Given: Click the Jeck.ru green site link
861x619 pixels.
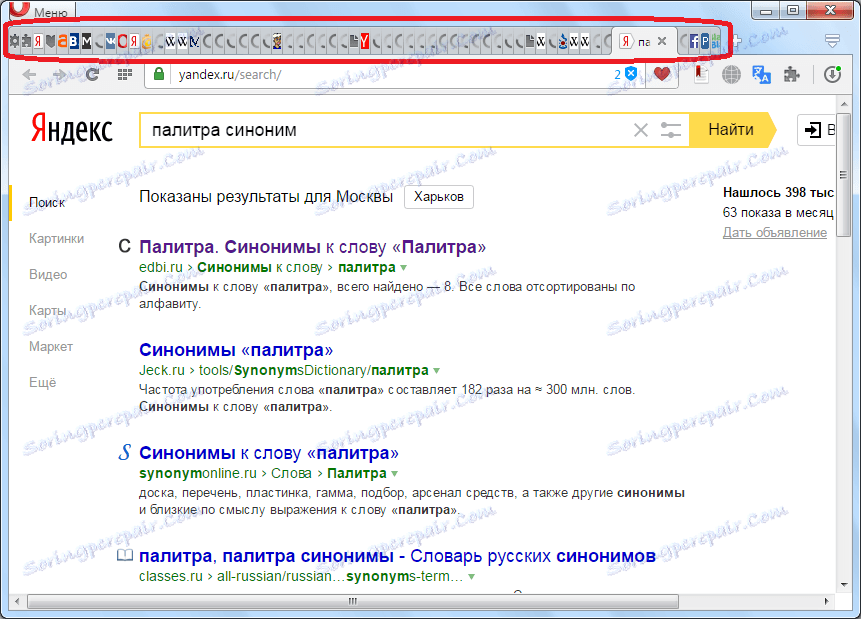Looking at the screenshot, I should [162, 371].
